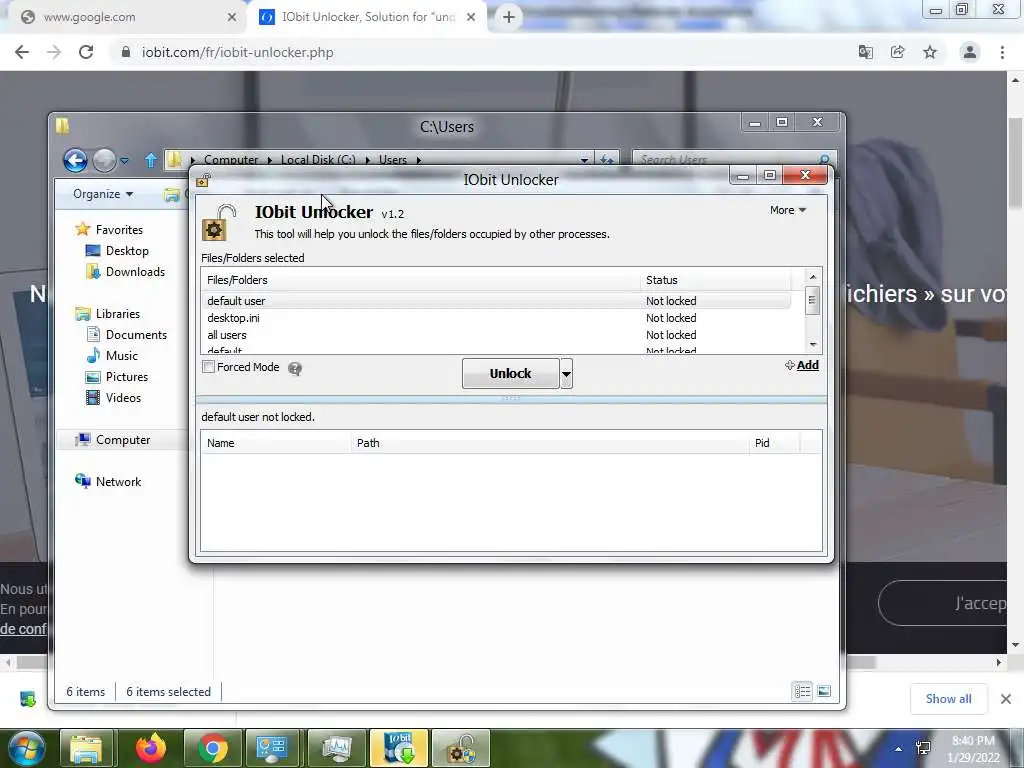The width and height of the screenshot is (1024, 768).
Task: Open Chrome from the taskbar
Action: tap(212, 748)
